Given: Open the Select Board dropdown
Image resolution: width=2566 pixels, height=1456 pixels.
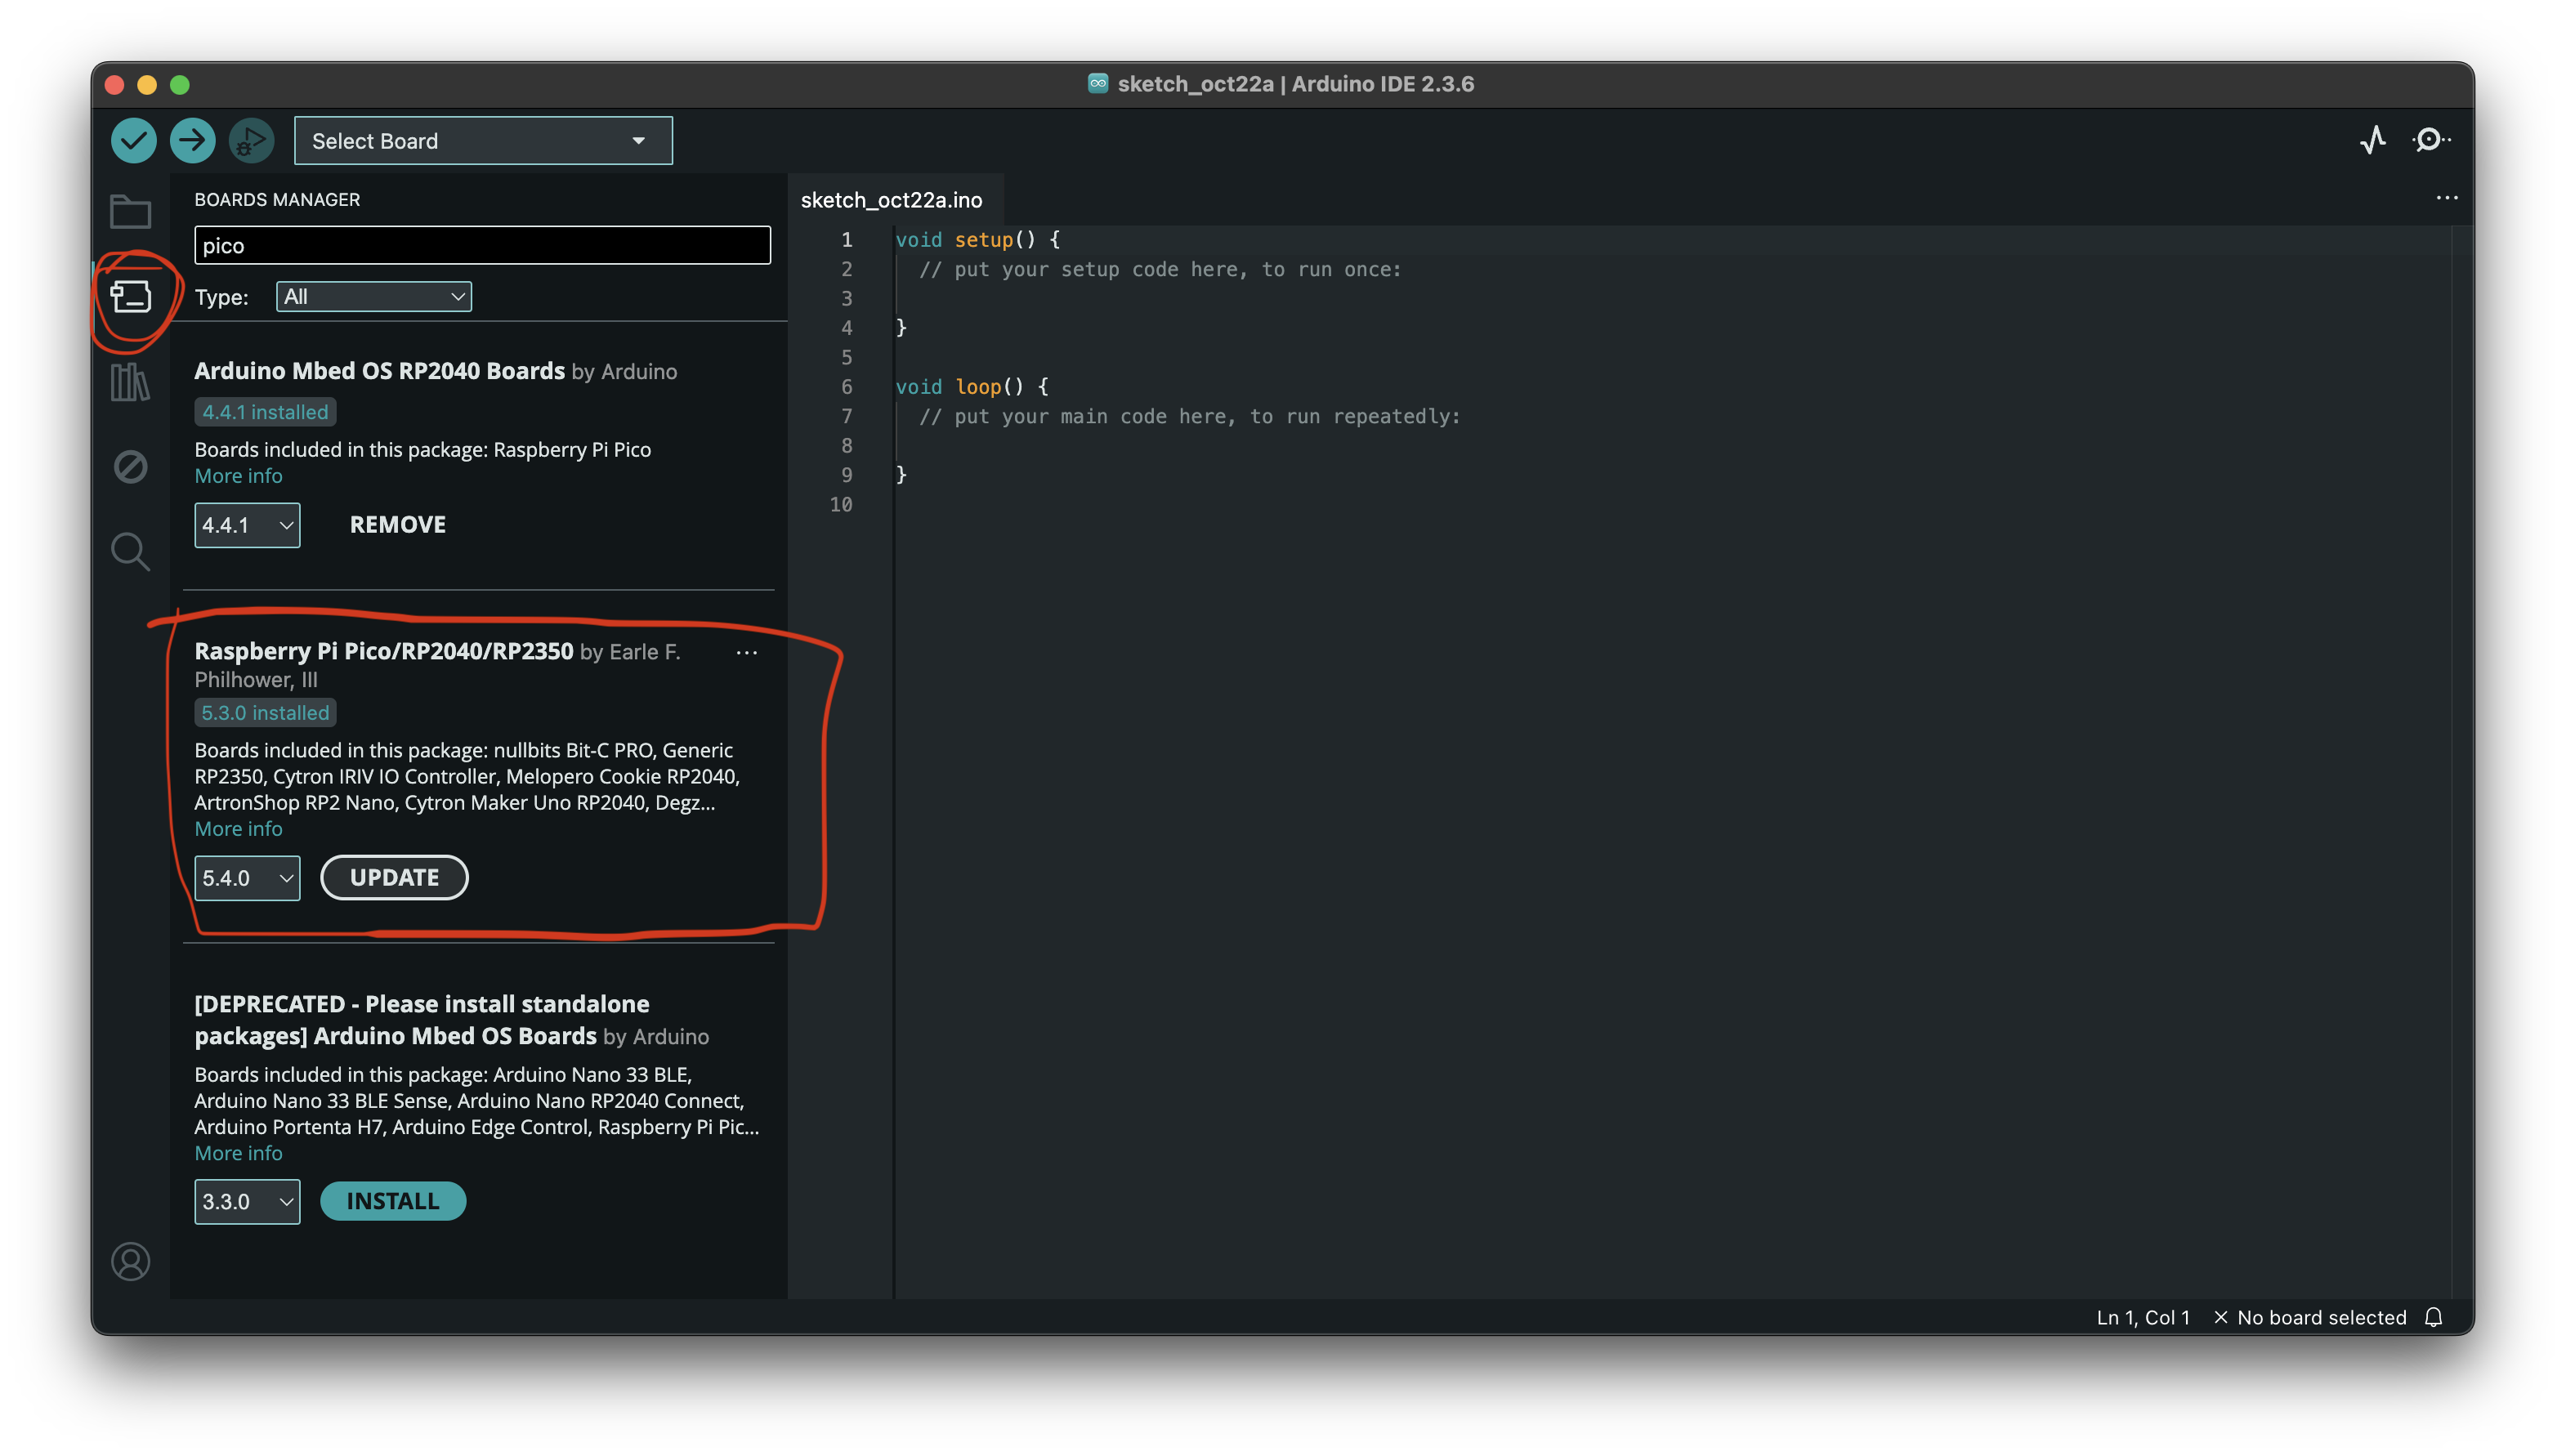Looking at the screenshot, I should coord(483,141).
